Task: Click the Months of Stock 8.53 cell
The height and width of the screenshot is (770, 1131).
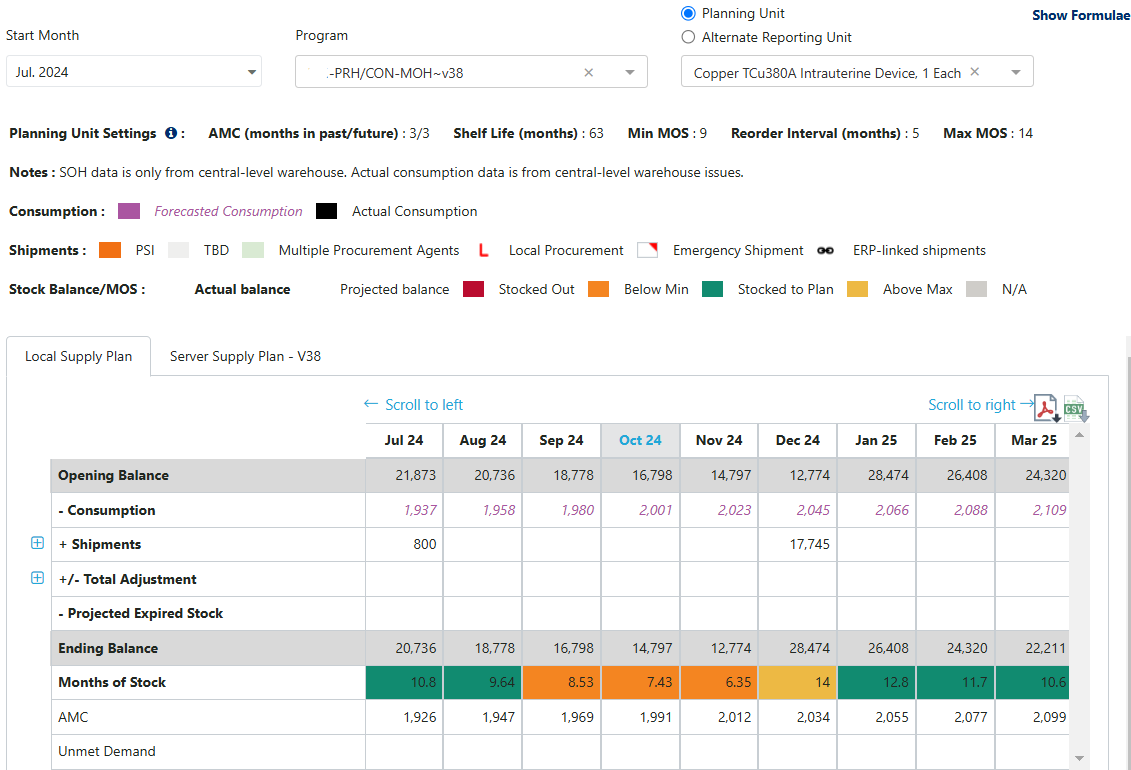Action: [x=562, y=683]
